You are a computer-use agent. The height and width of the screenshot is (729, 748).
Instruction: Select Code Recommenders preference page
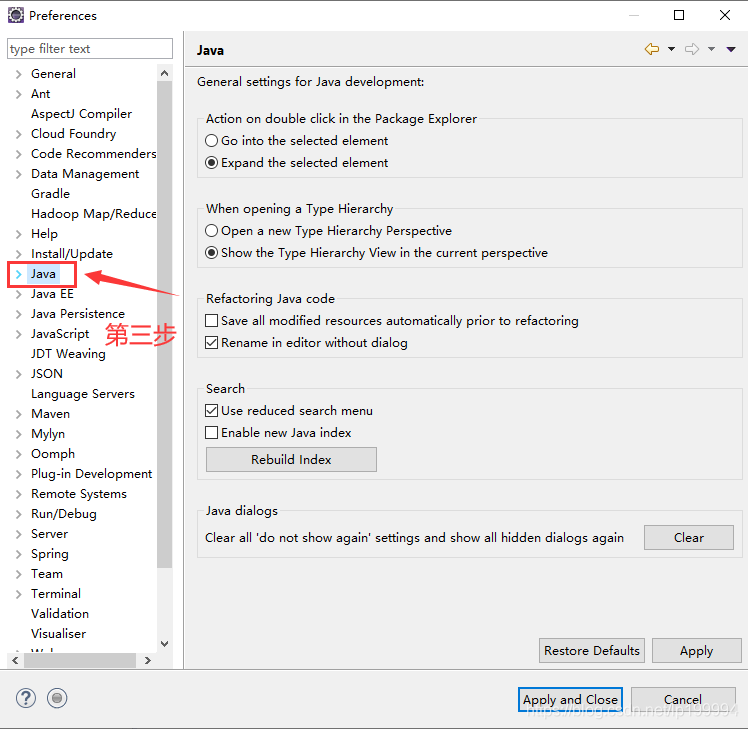coord(94,154)
